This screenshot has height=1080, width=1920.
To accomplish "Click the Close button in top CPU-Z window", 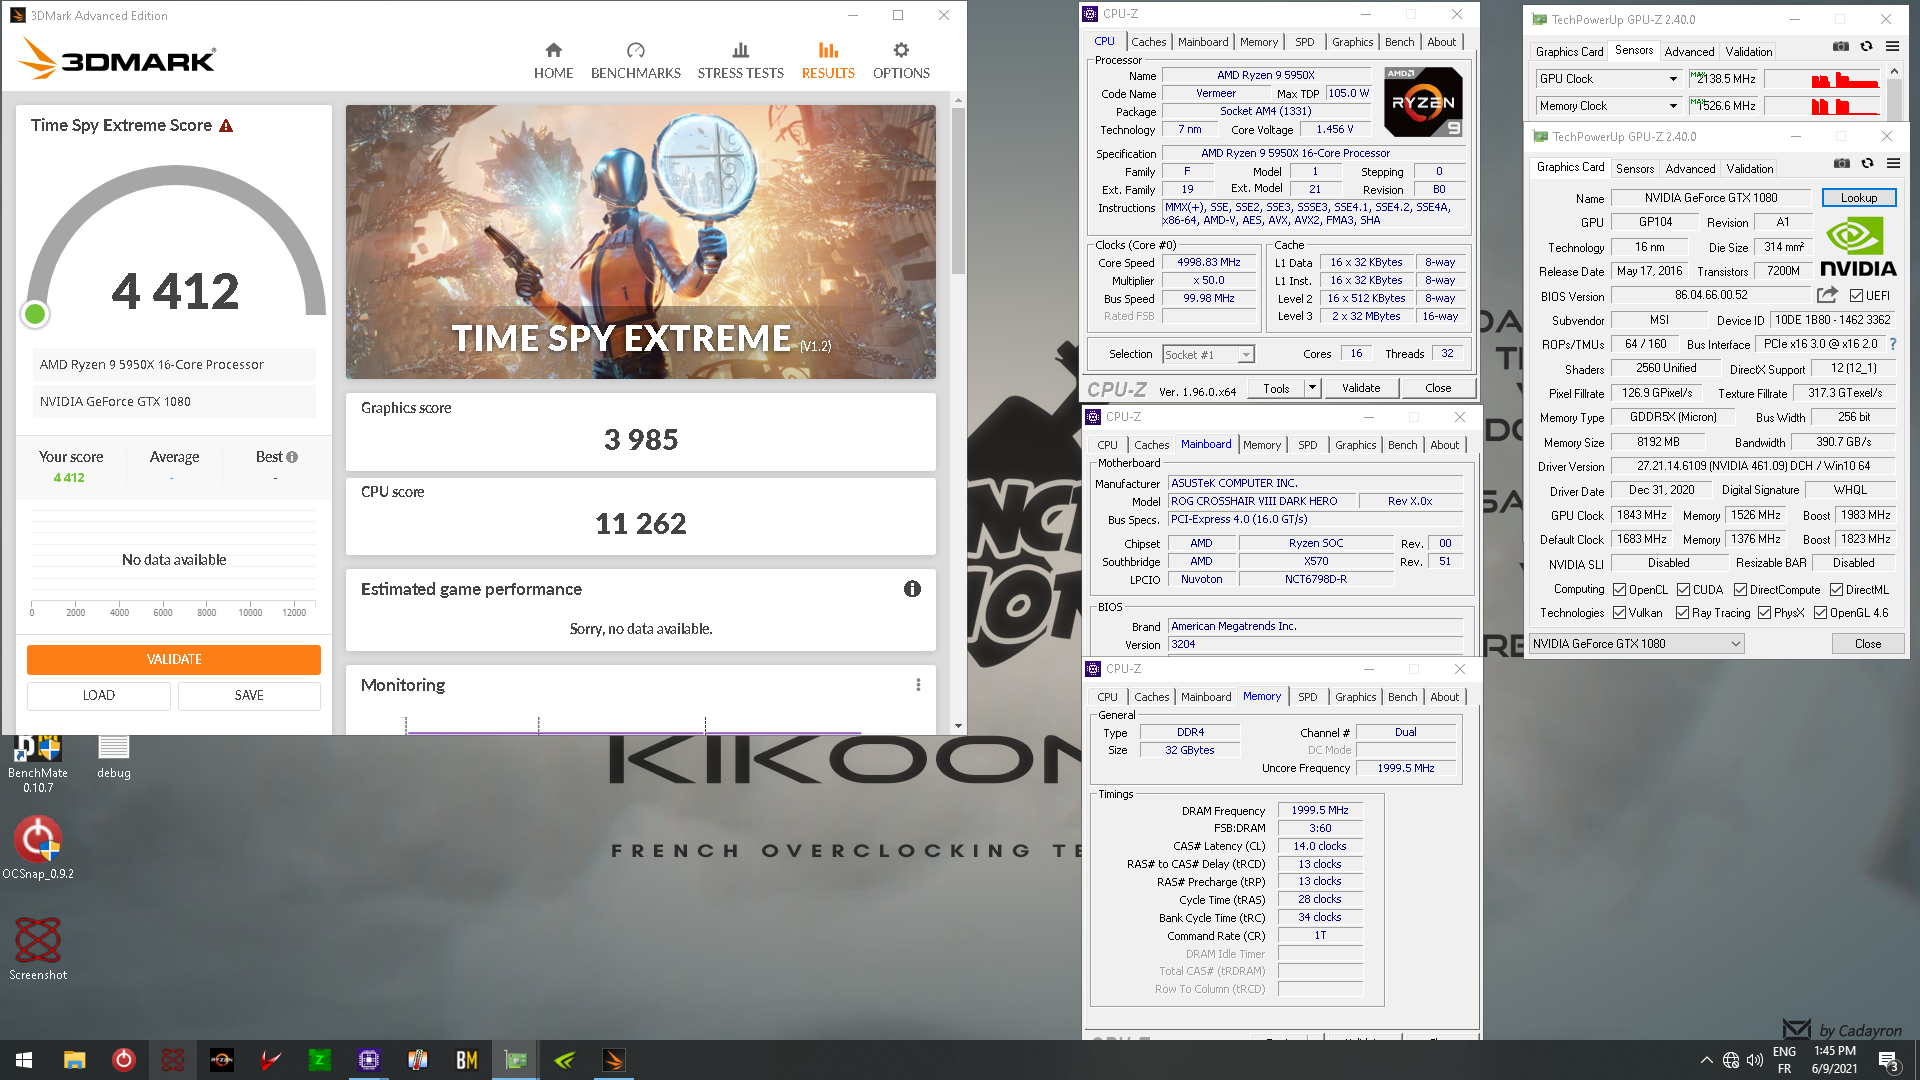I will 1437,388.
